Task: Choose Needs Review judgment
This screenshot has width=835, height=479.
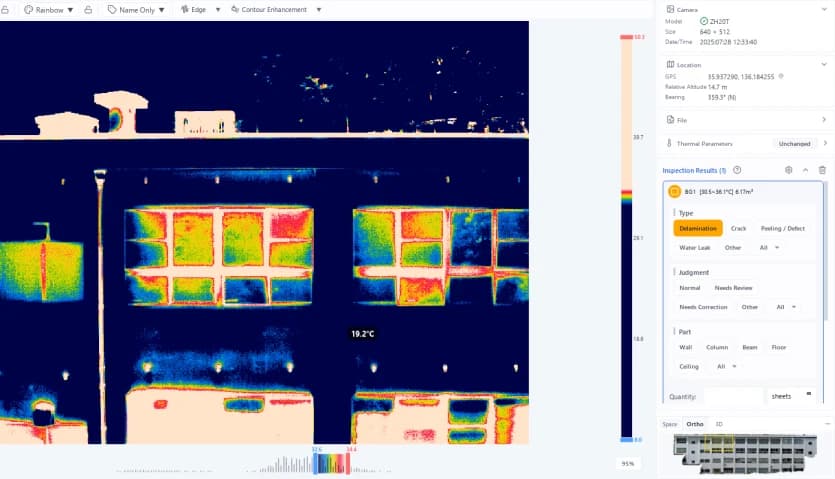Action: [x=733, y=288]
